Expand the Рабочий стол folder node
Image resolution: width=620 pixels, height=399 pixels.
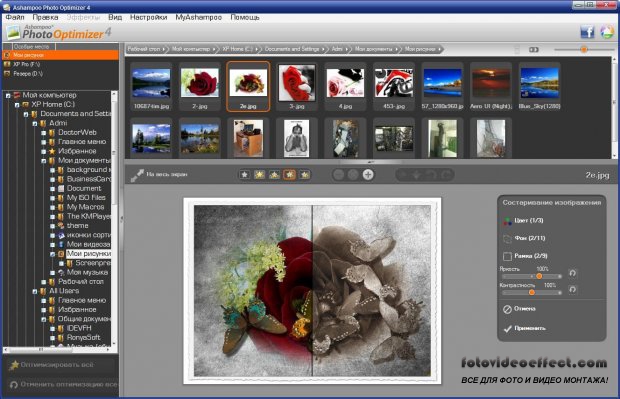click(x=44, y=282)
